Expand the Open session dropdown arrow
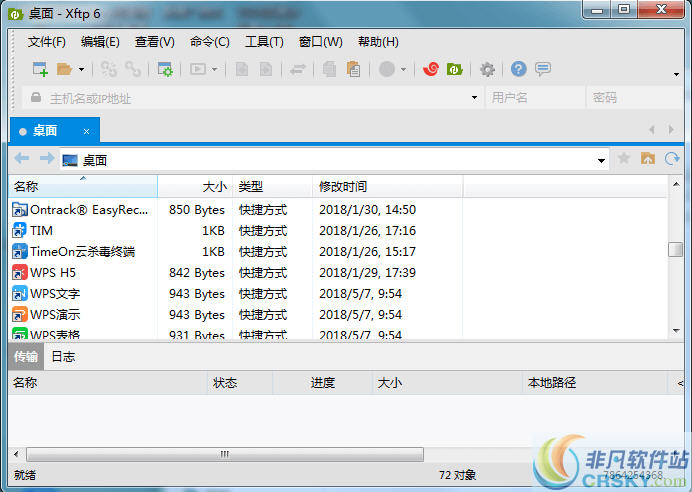 click(x=81, y=69)
